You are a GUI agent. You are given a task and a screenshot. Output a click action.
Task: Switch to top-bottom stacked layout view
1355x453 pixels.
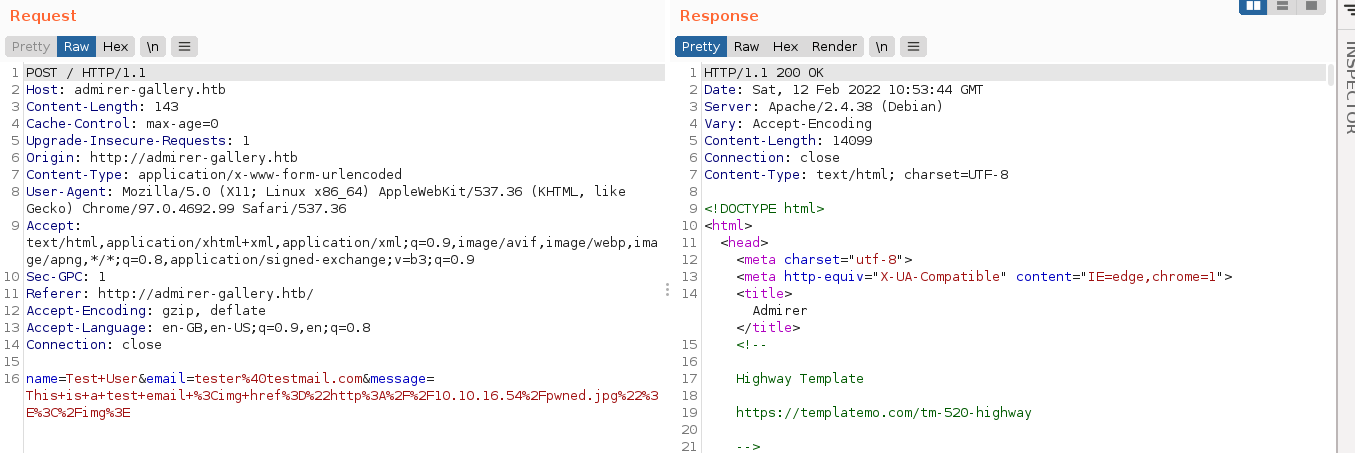coord(1281,6)
